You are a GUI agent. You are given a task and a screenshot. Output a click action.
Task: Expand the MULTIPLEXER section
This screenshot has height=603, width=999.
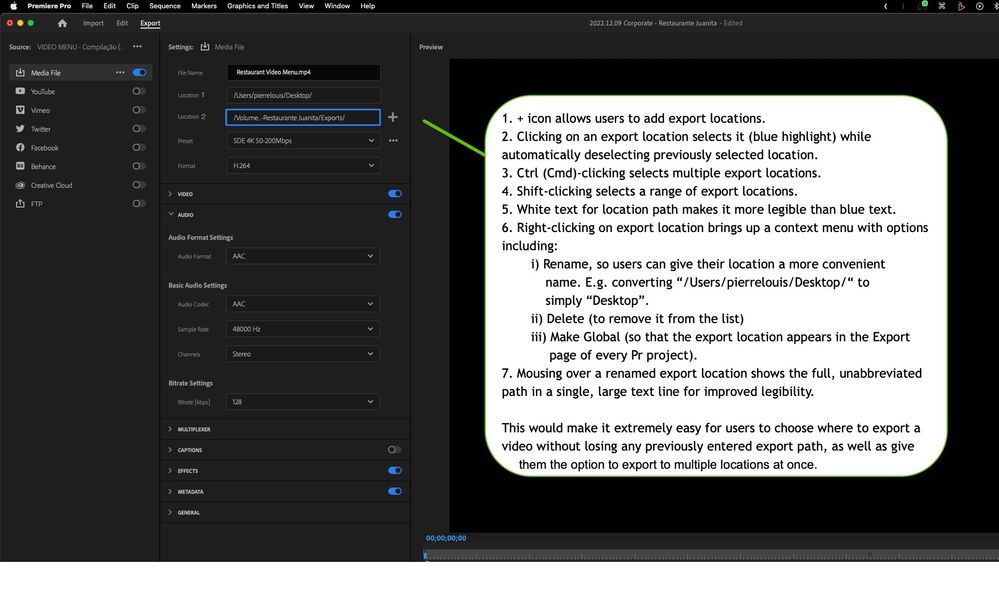tap(170, 429)
